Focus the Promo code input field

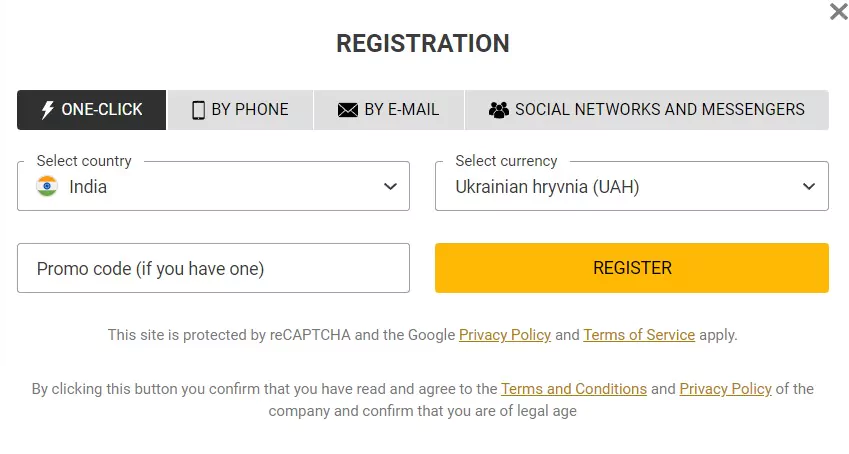click(213, 268)
